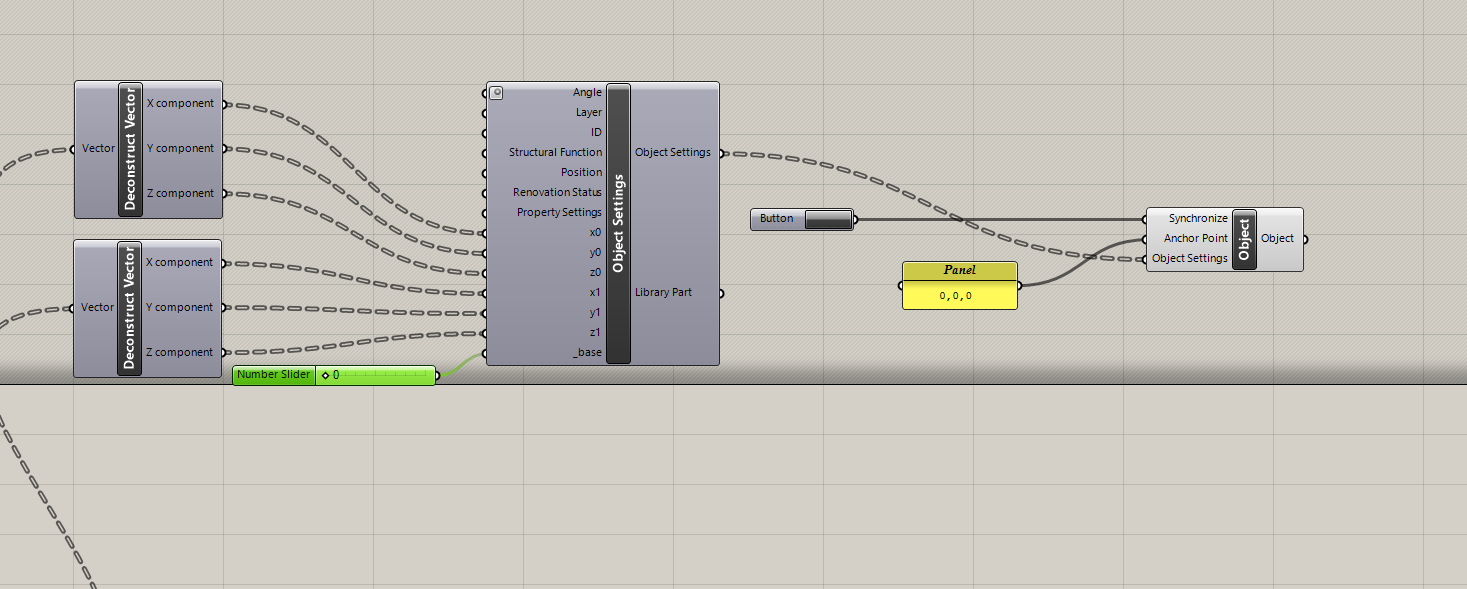Select the upper Deconstruct Vector component
Image resolution: width=1467 pixels, height=589 pixels.
click(130, 149)
